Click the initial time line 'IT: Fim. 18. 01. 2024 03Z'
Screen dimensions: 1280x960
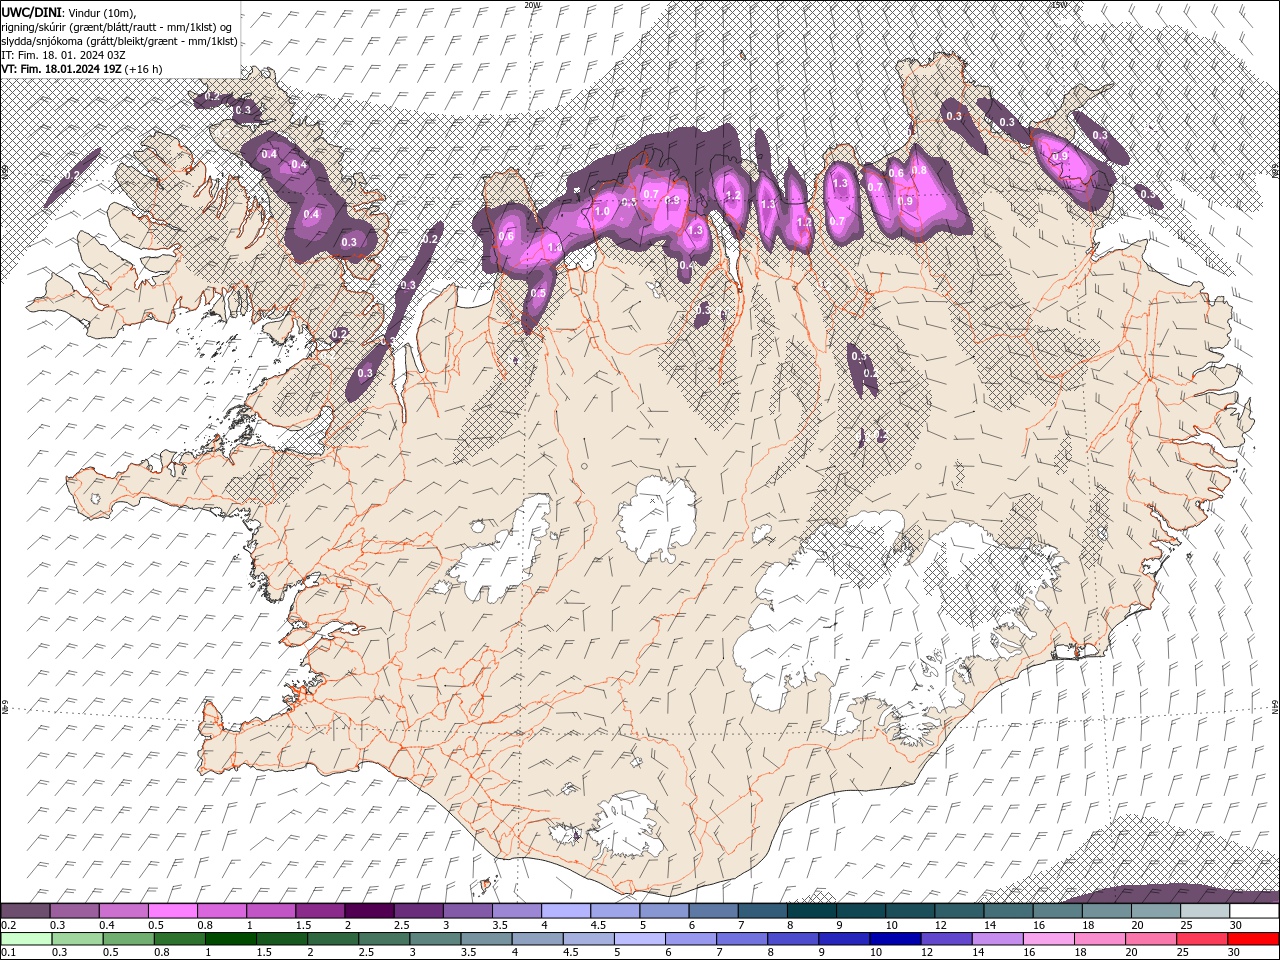(x=62, y=55)
